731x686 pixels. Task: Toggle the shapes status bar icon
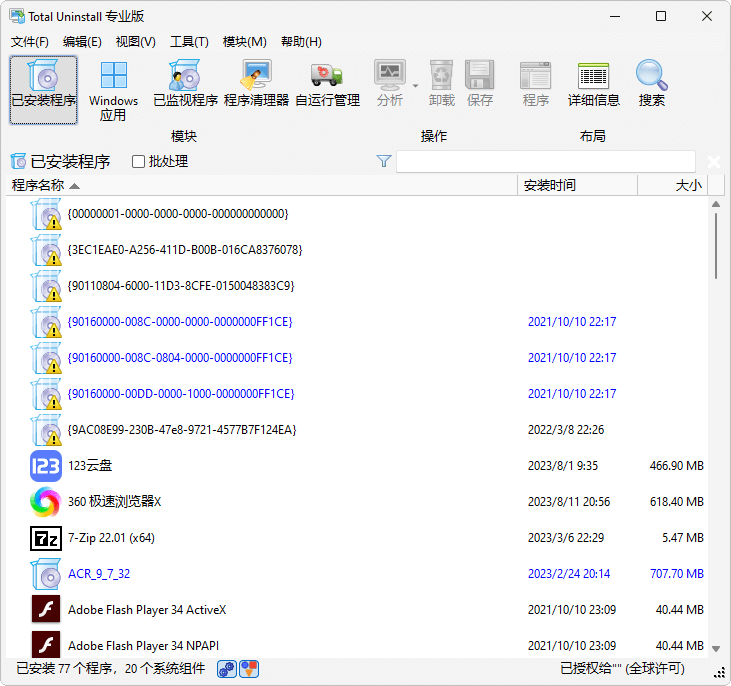(x=249, y=669)
